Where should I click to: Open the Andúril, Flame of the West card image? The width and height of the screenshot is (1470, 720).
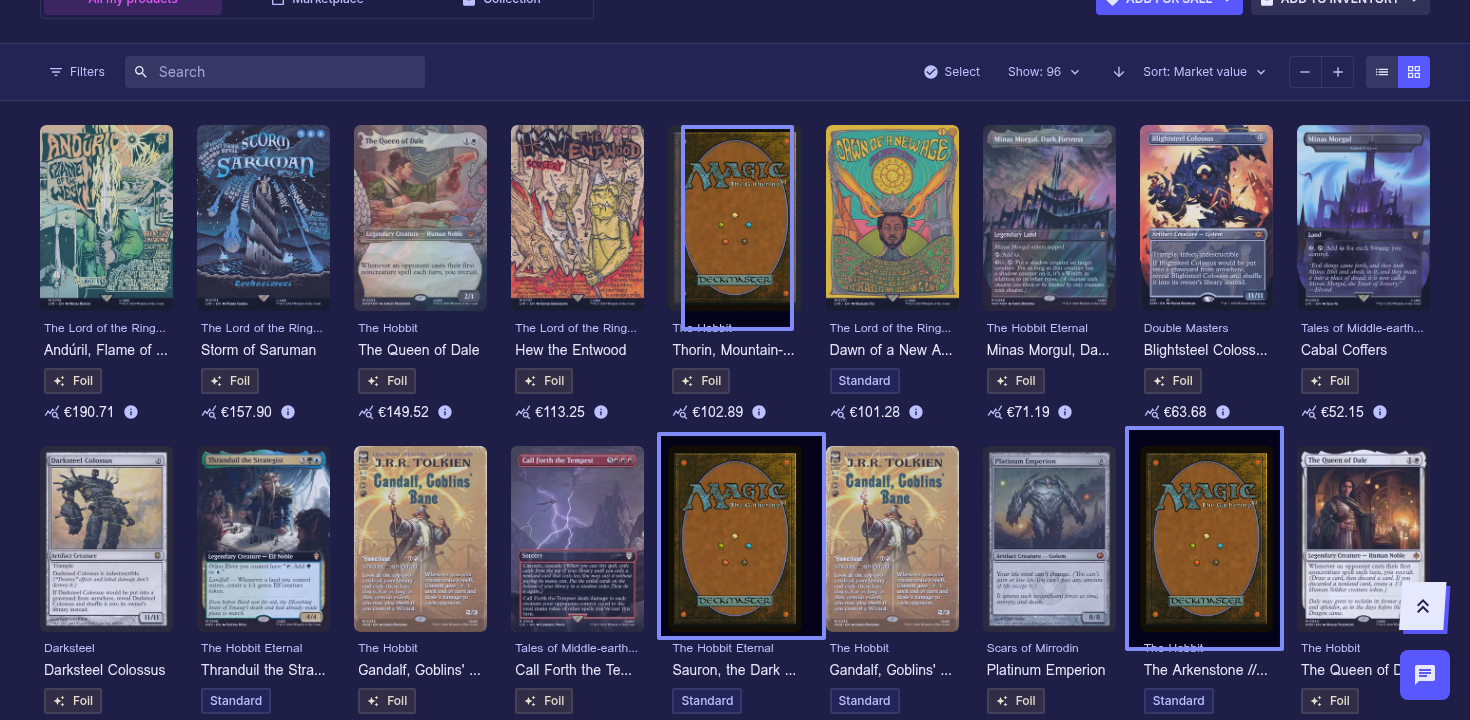[x=106, y=218]
